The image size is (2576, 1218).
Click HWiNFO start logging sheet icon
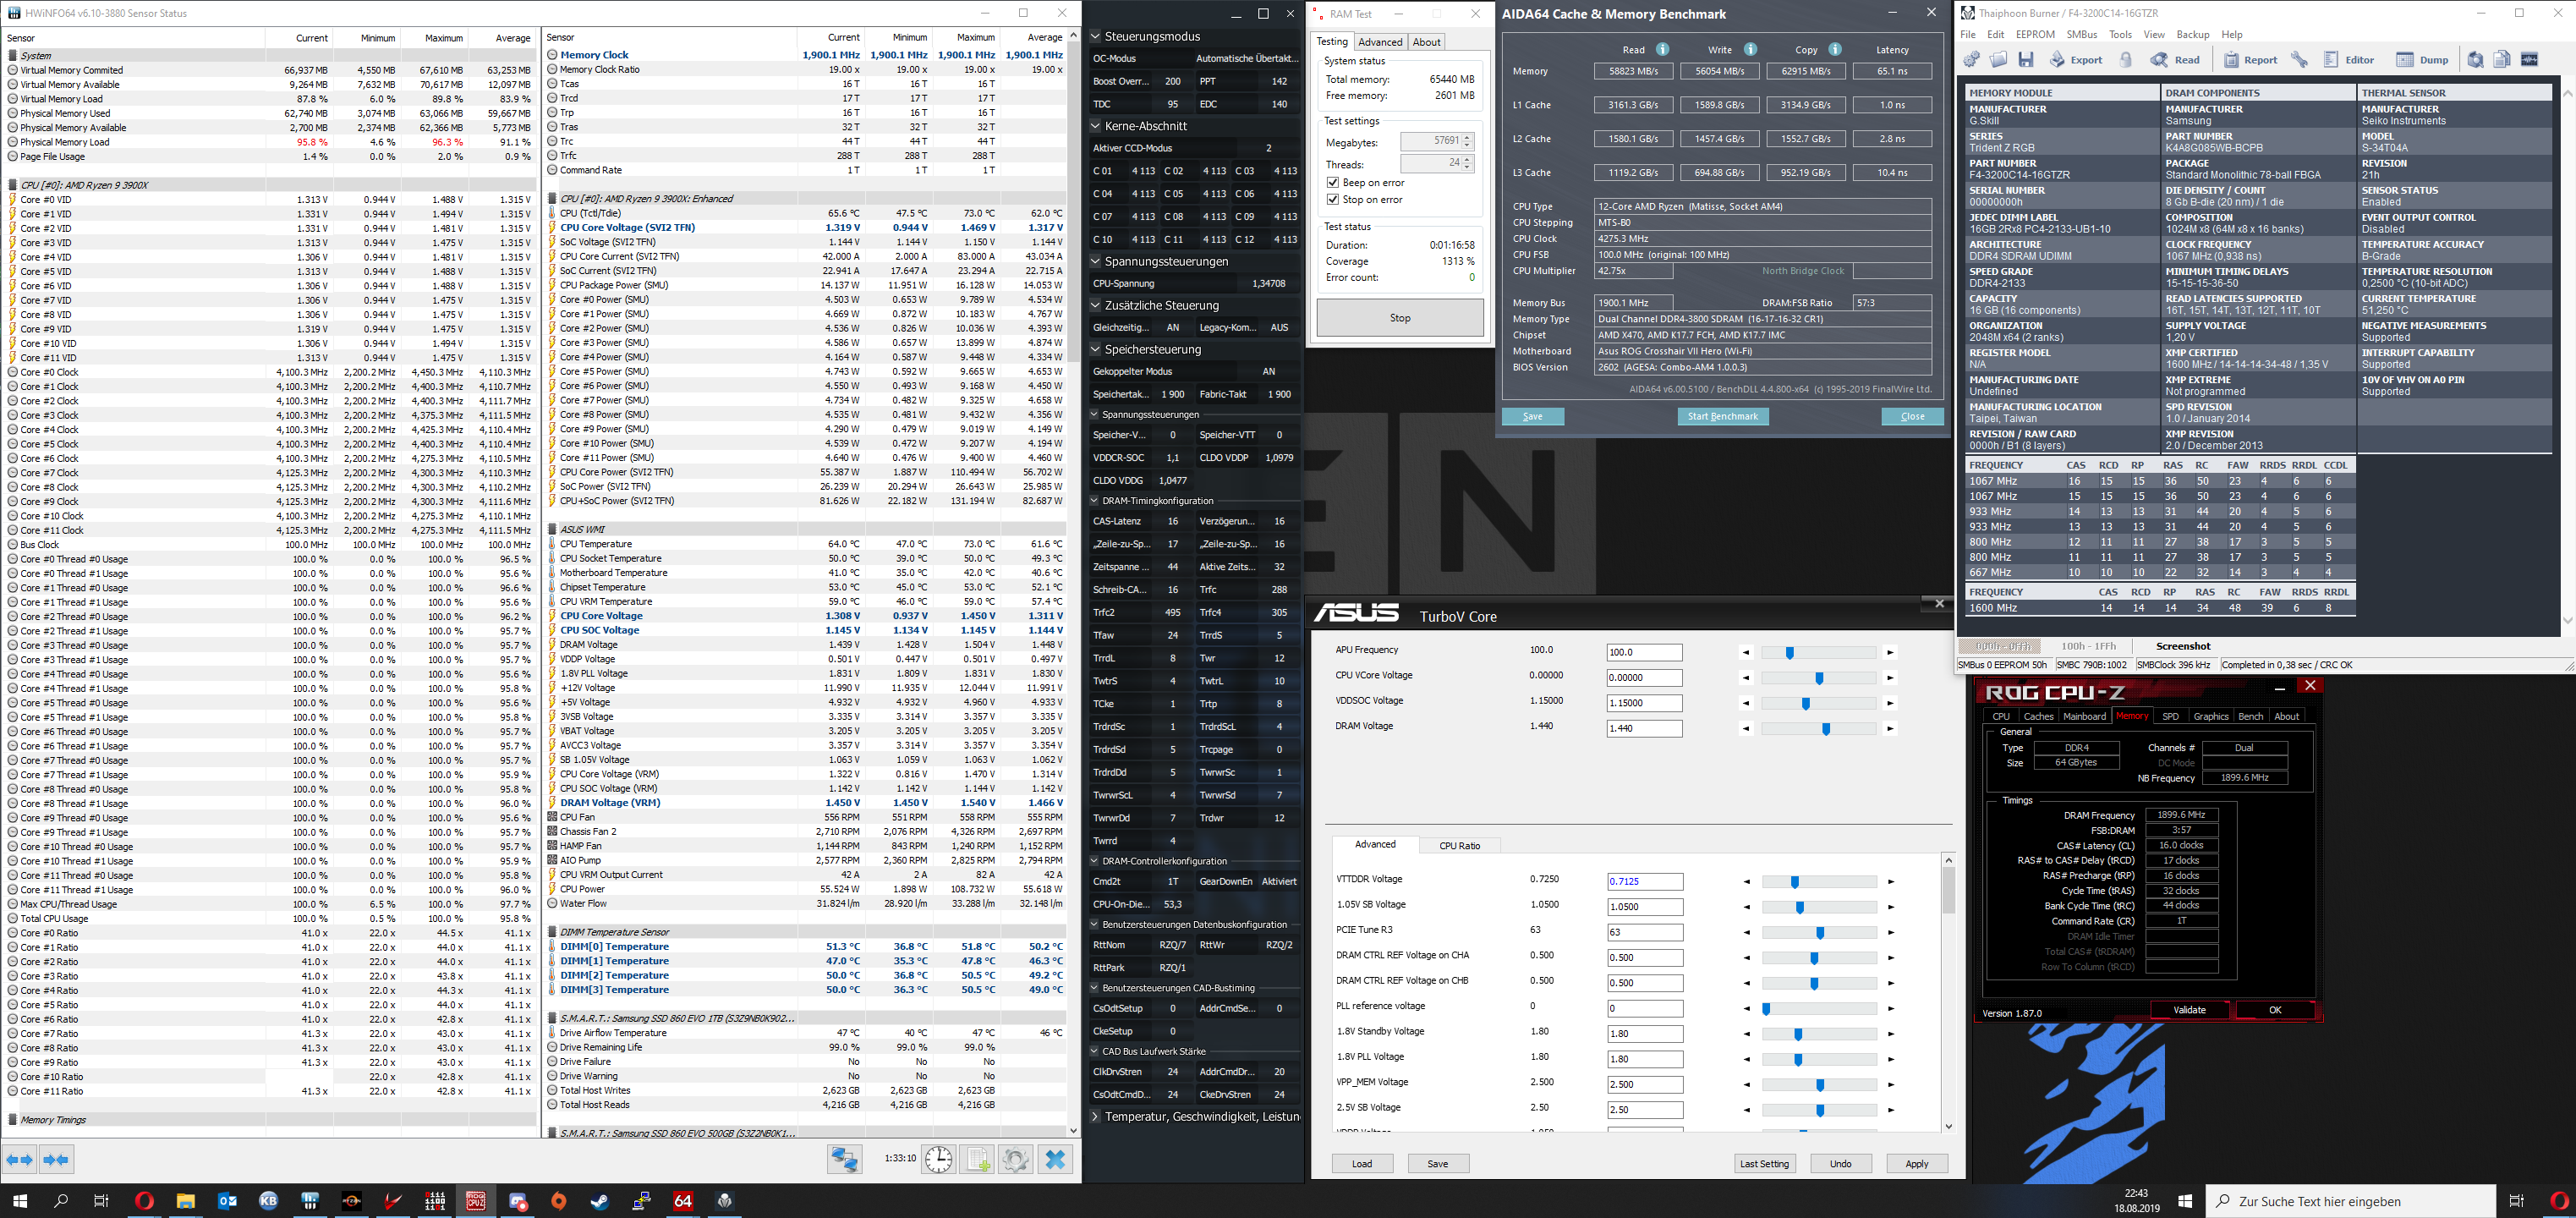[x=977, y=1159]
